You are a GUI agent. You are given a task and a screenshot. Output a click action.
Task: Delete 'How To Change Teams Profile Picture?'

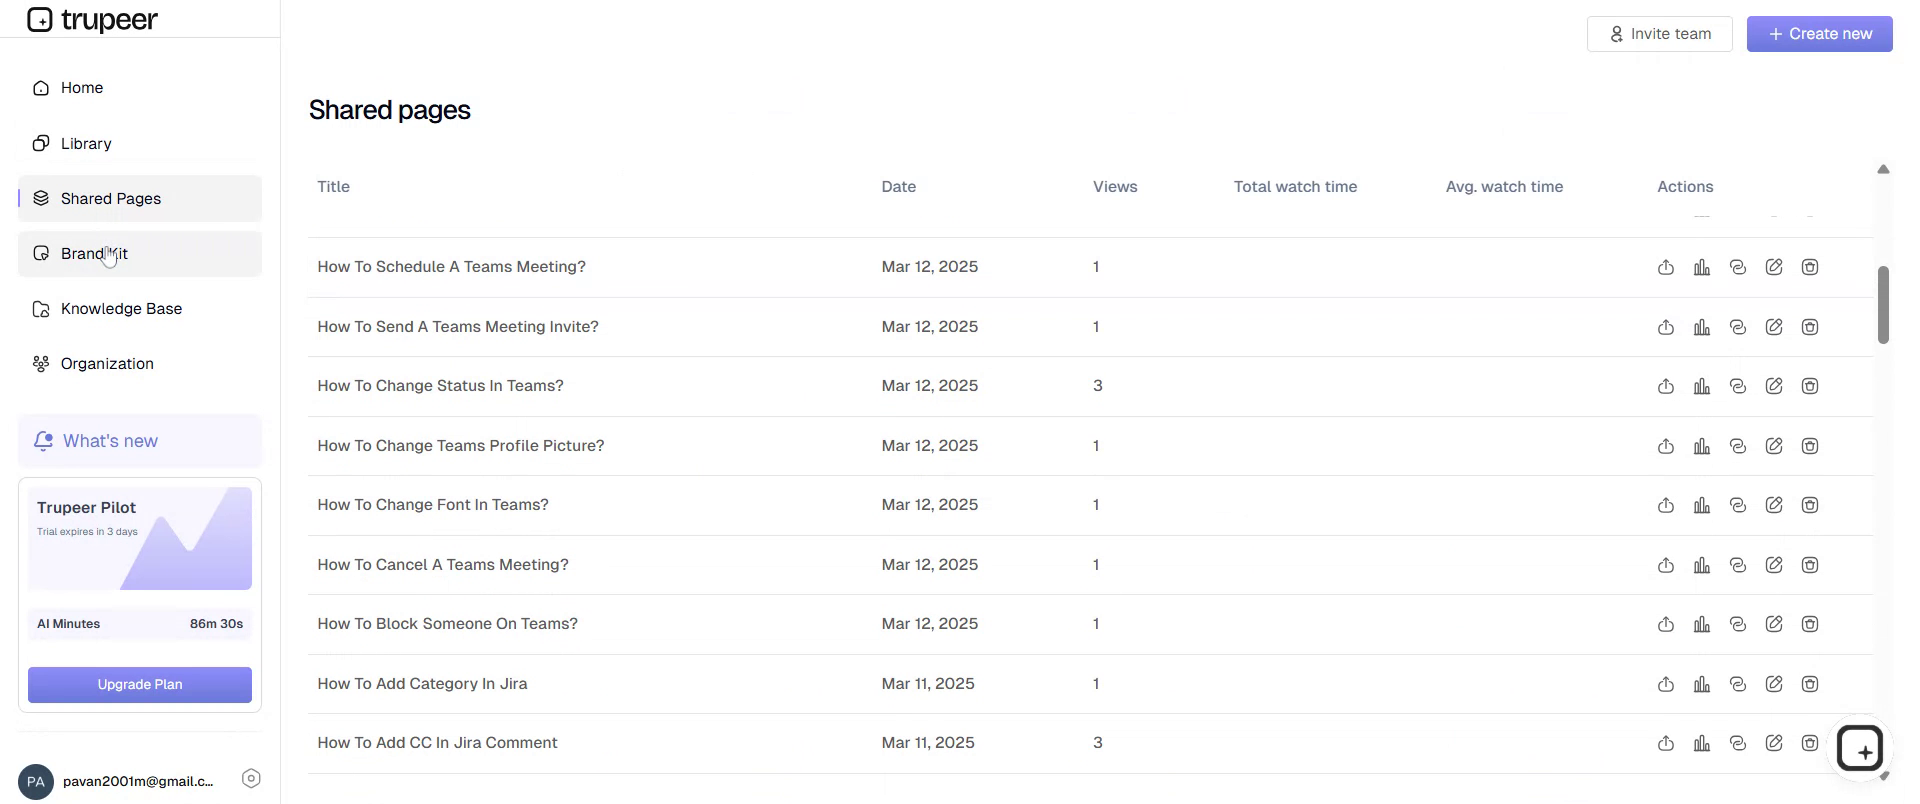coord(1810,446)
